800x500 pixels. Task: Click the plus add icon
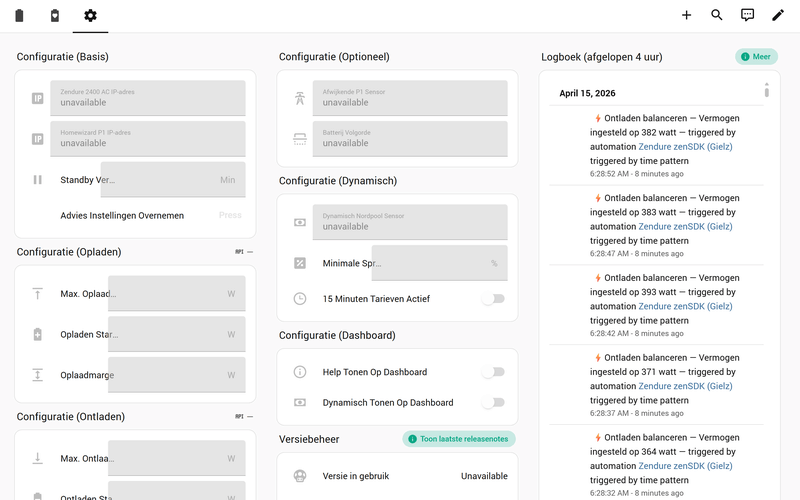(686, 15)
